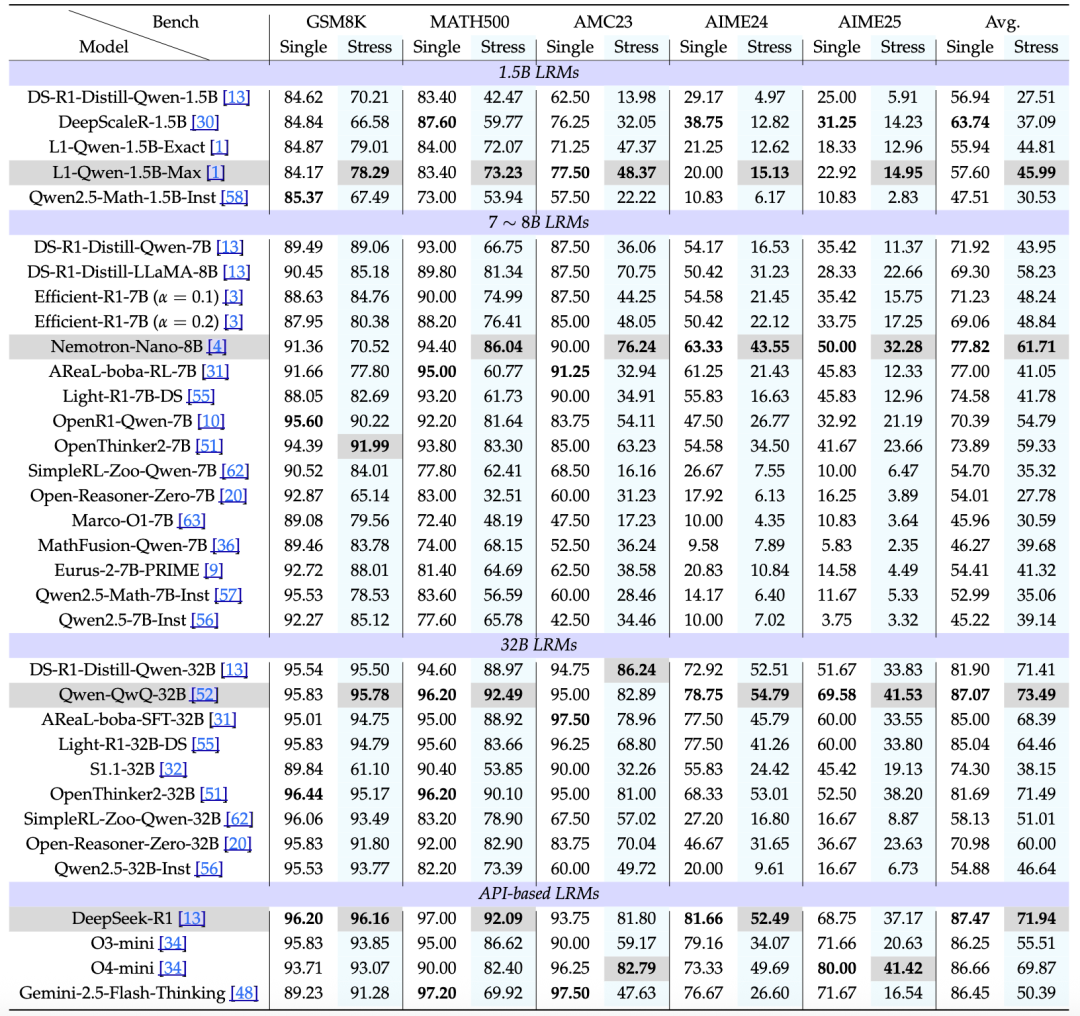Select the Gemini-2.5-Flash-Thinking model name

[122, 993]
